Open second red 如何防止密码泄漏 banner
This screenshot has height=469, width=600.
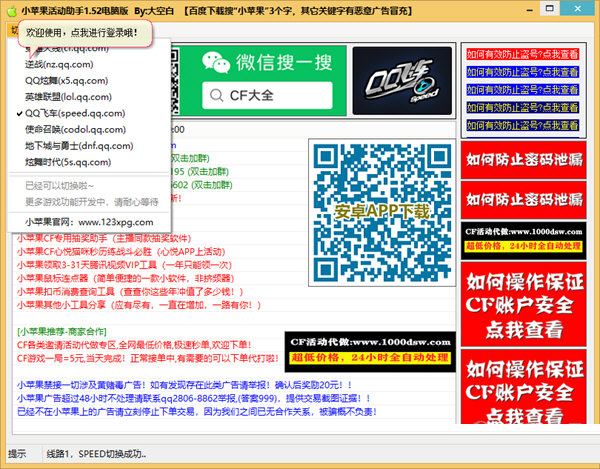point(524,200)
